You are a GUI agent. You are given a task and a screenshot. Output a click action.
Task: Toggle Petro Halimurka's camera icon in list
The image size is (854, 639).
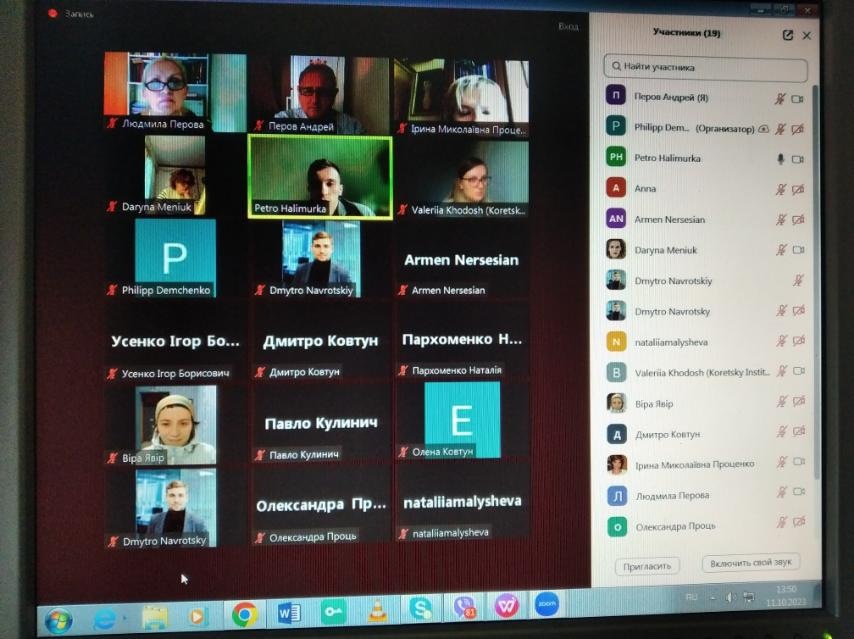click(x=797, y=160)
